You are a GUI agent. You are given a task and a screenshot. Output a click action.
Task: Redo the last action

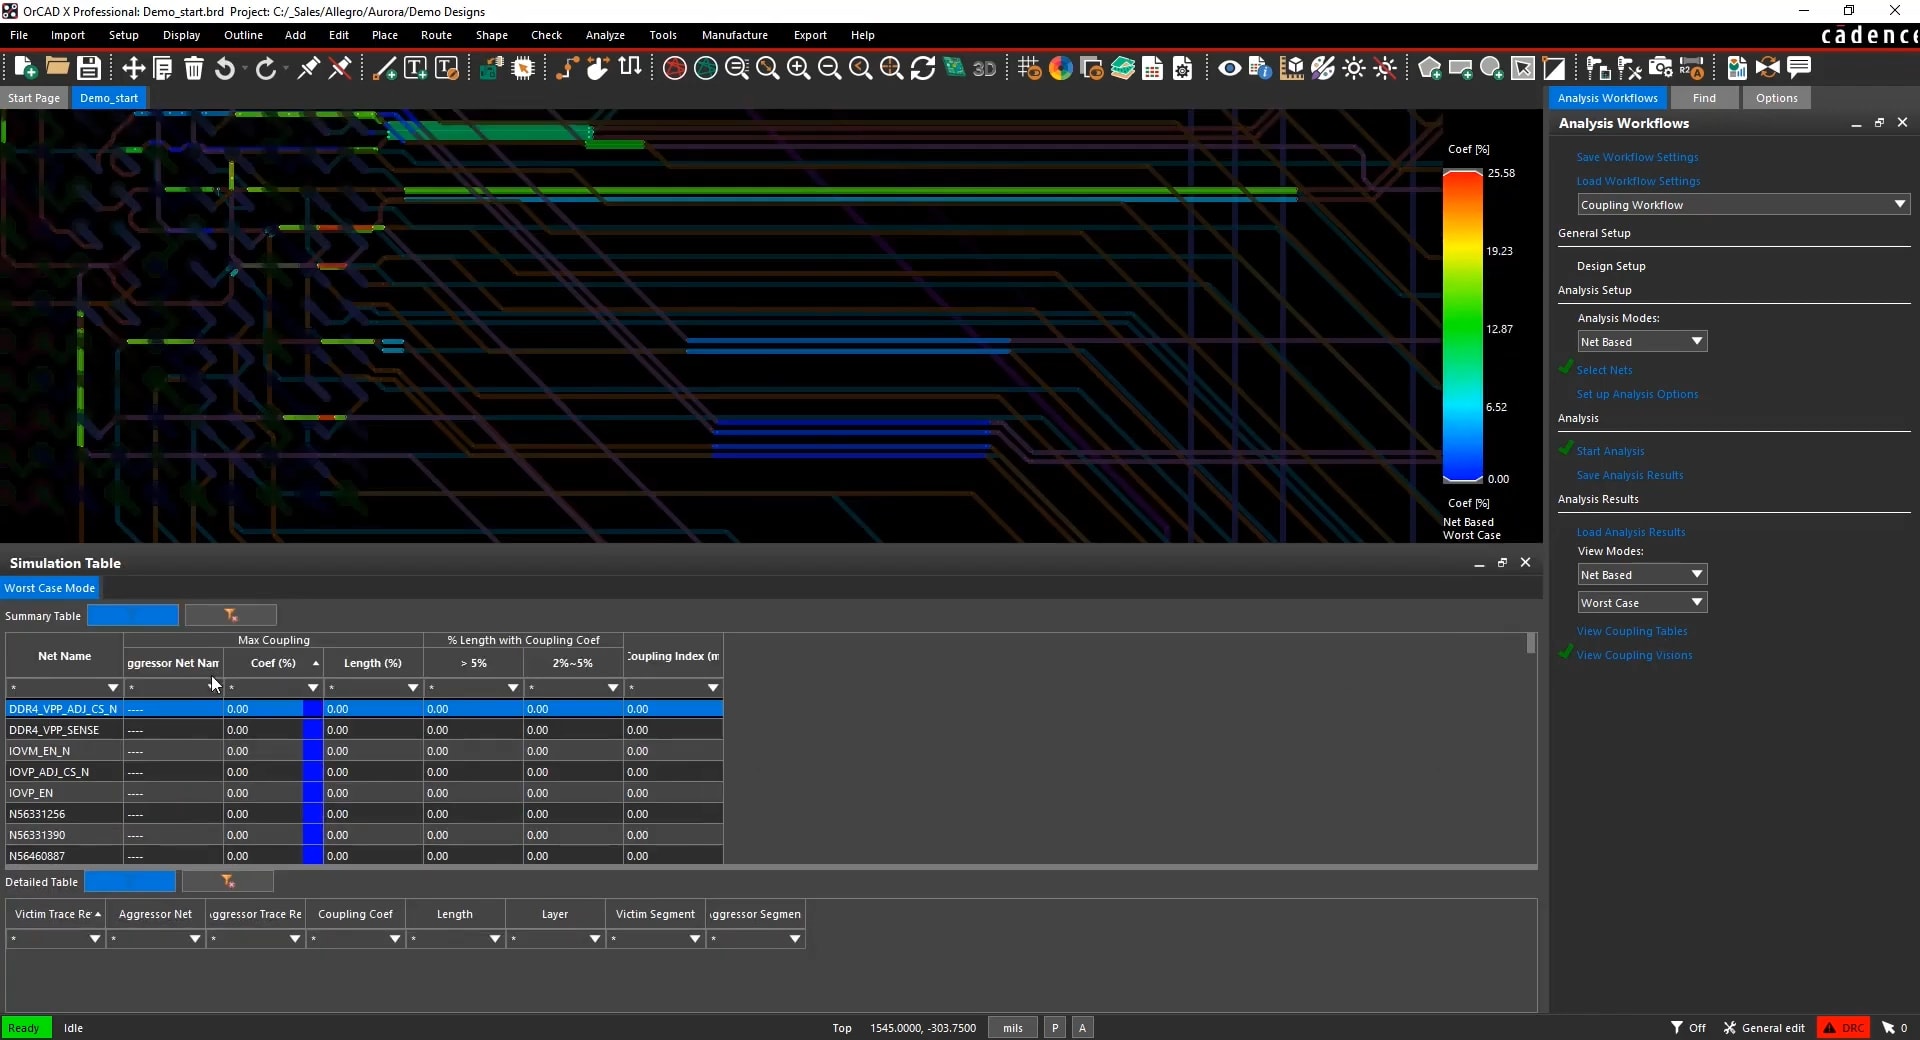pyautogui.click(x=265, y=68)
